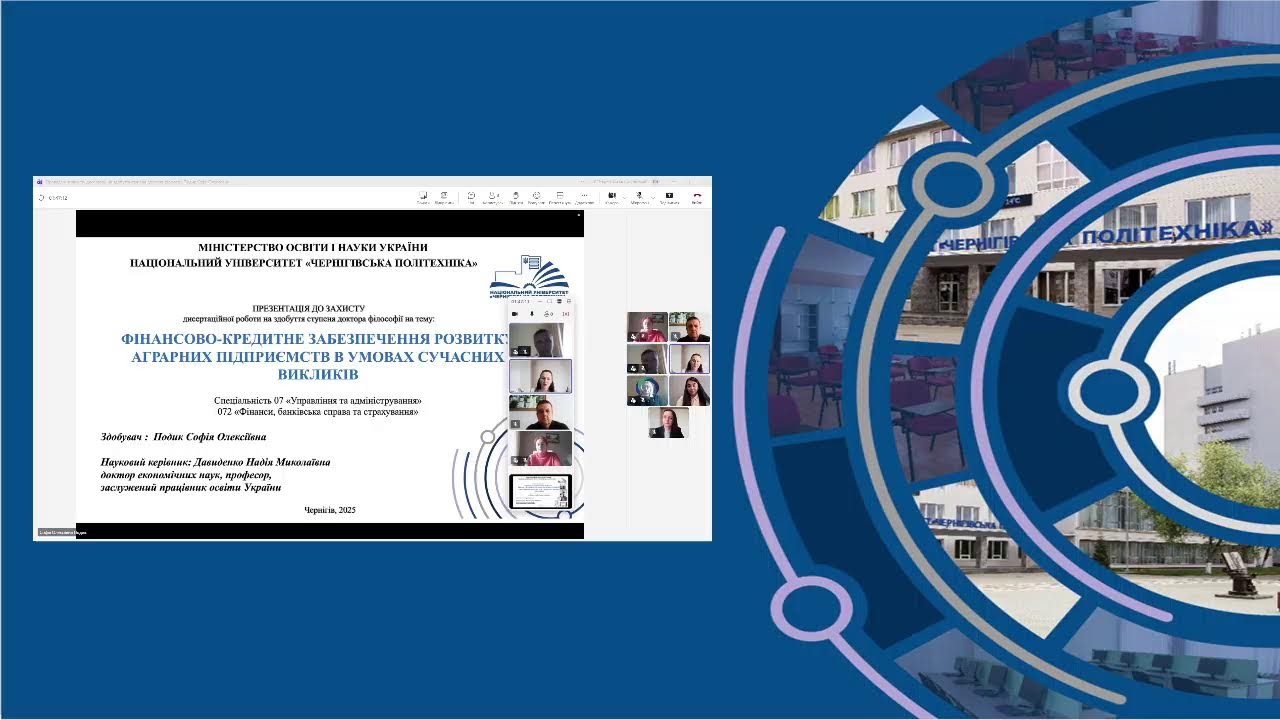Select second-row left gallery participant tile

click(x=647, y=359)
